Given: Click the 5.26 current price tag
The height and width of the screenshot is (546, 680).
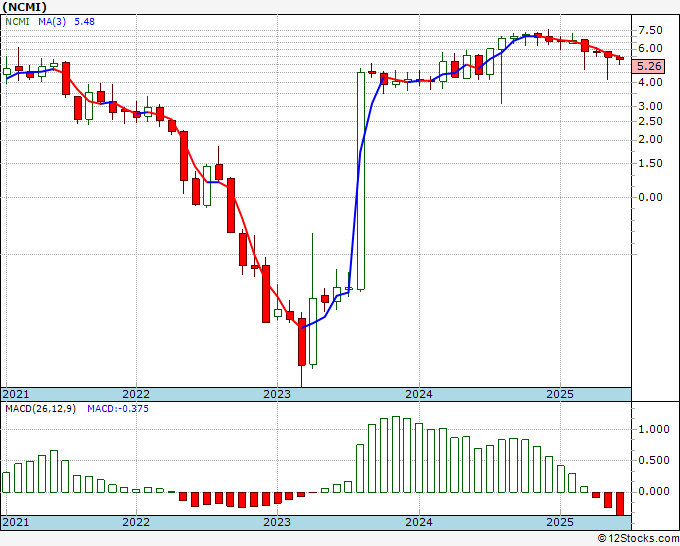Looking at the screenshot, I should [649, 66].
